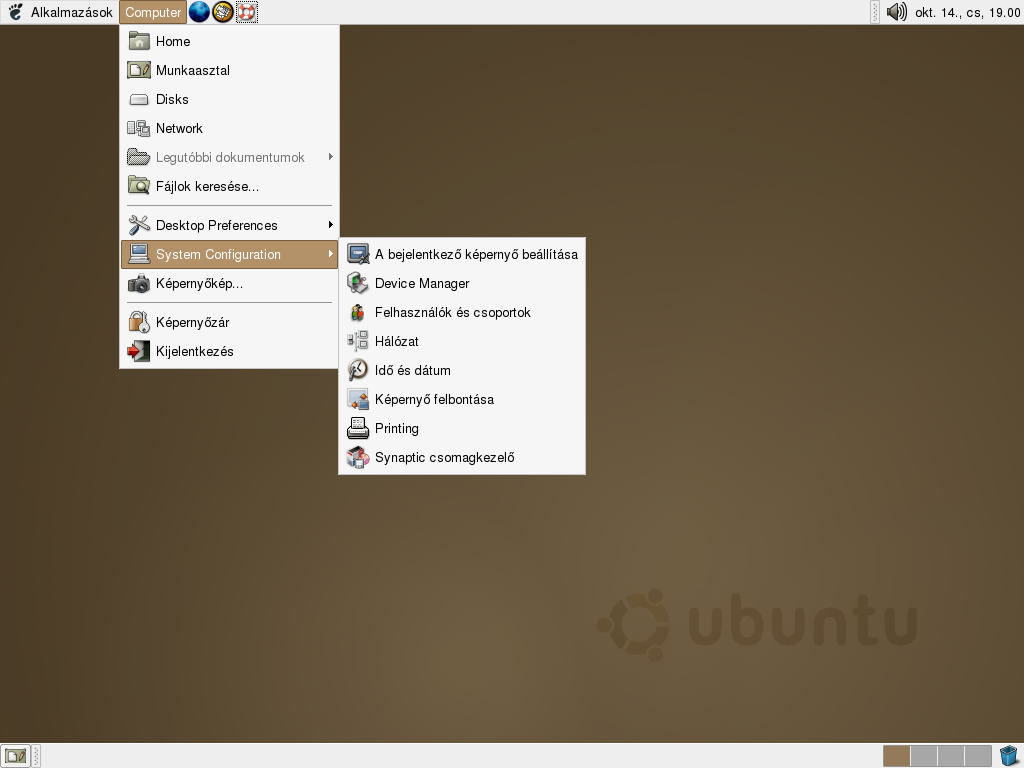Click the Legutóbbi dokumentumok folder icon
The height and width of the screenshot is (768, 1024).
[x=138, y=157]
